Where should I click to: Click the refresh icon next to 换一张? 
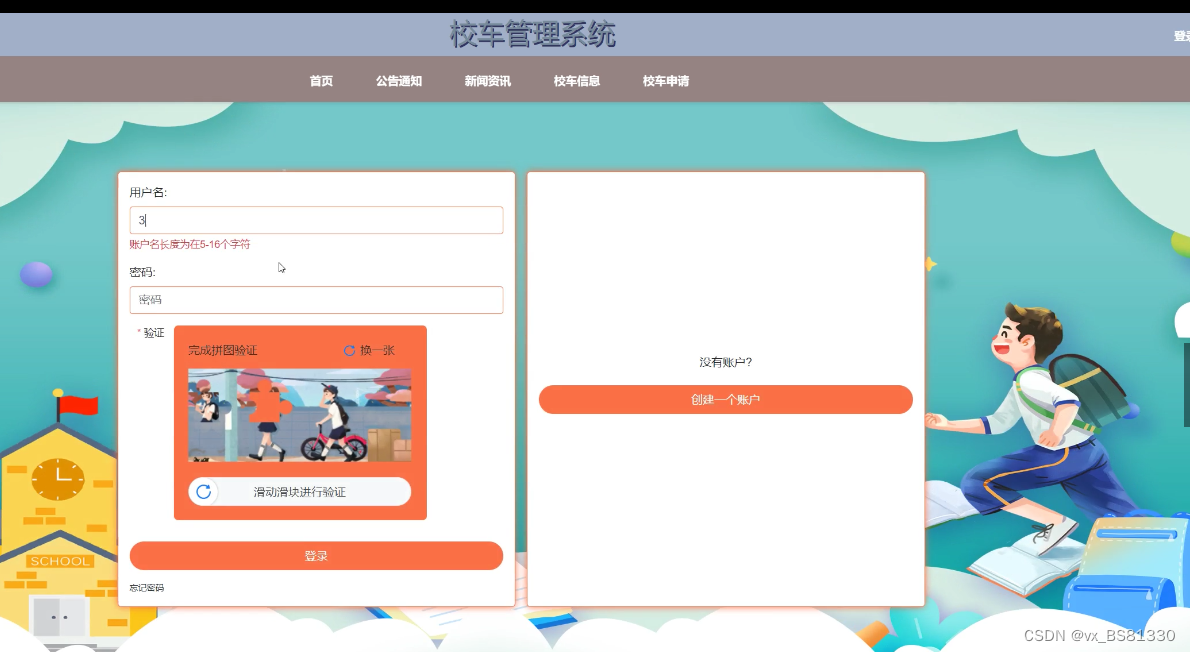point(349,351)
